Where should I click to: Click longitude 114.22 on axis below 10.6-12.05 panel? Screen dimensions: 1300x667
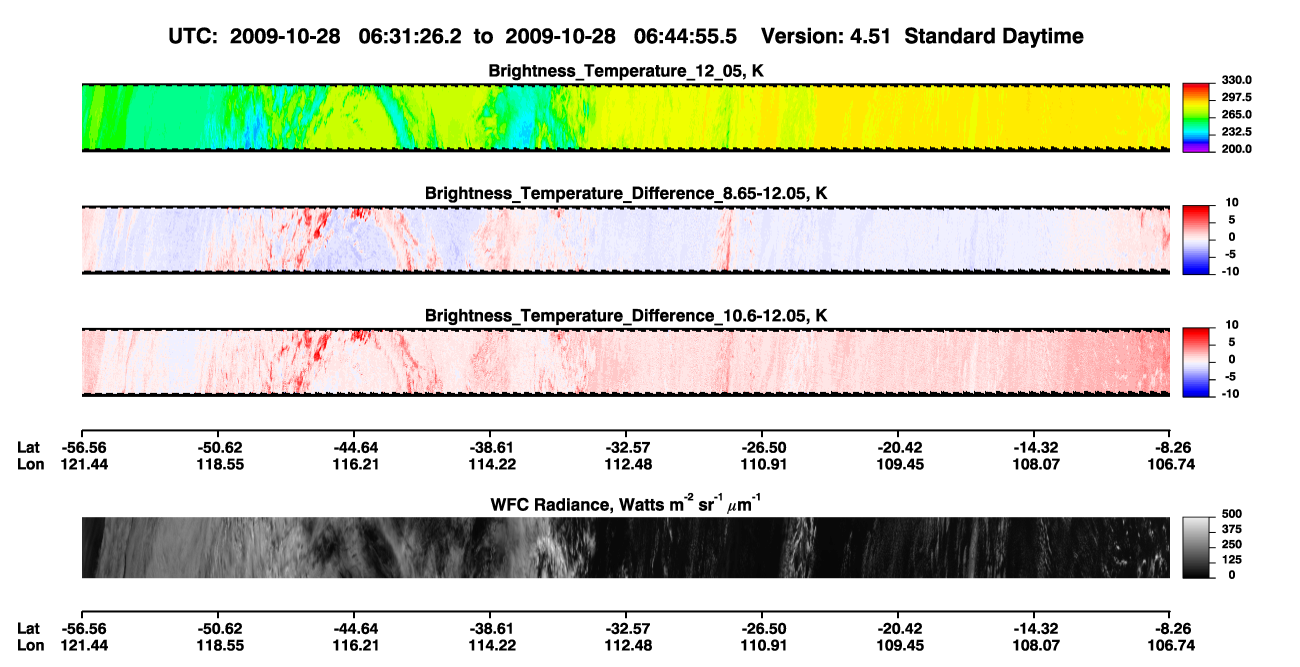tap(489, 464)
